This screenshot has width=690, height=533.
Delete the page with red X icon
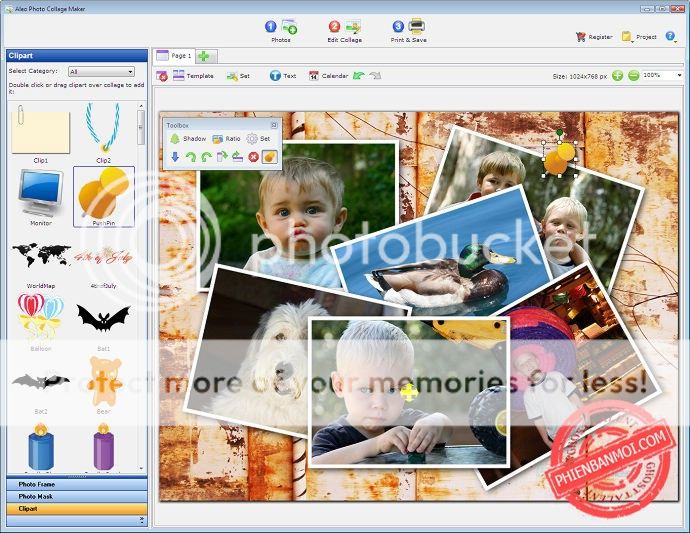pos(161,76)
